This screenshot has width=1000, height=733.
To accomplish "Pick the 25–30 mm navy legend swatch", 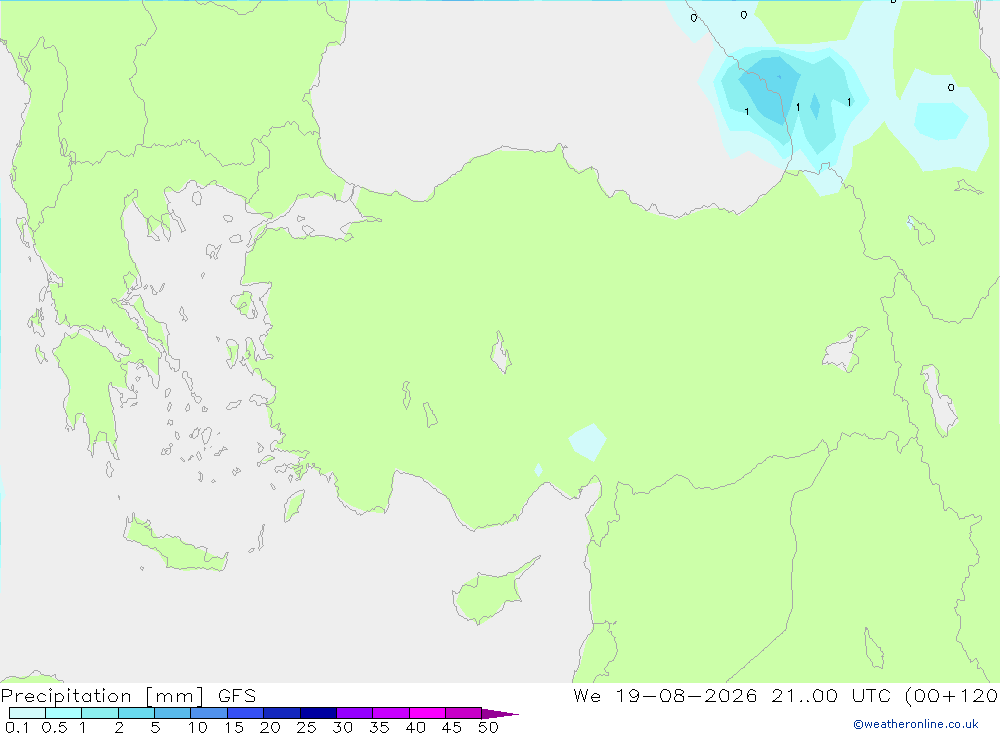I will click(x=318, y=713).
